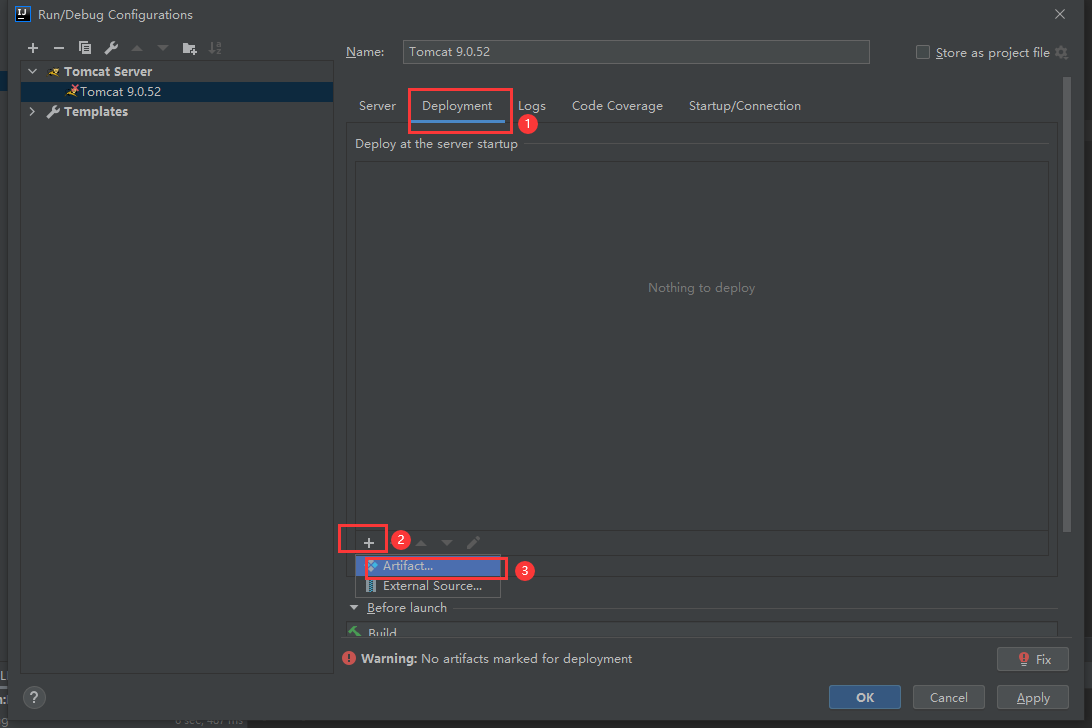Click the Cancel button

948,697
